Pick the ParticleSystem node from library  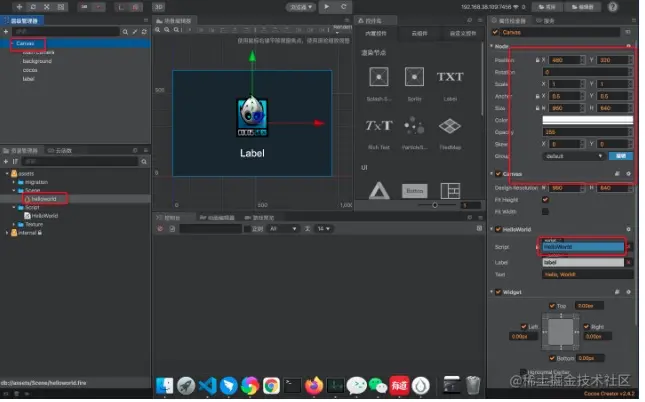(414, 125)
